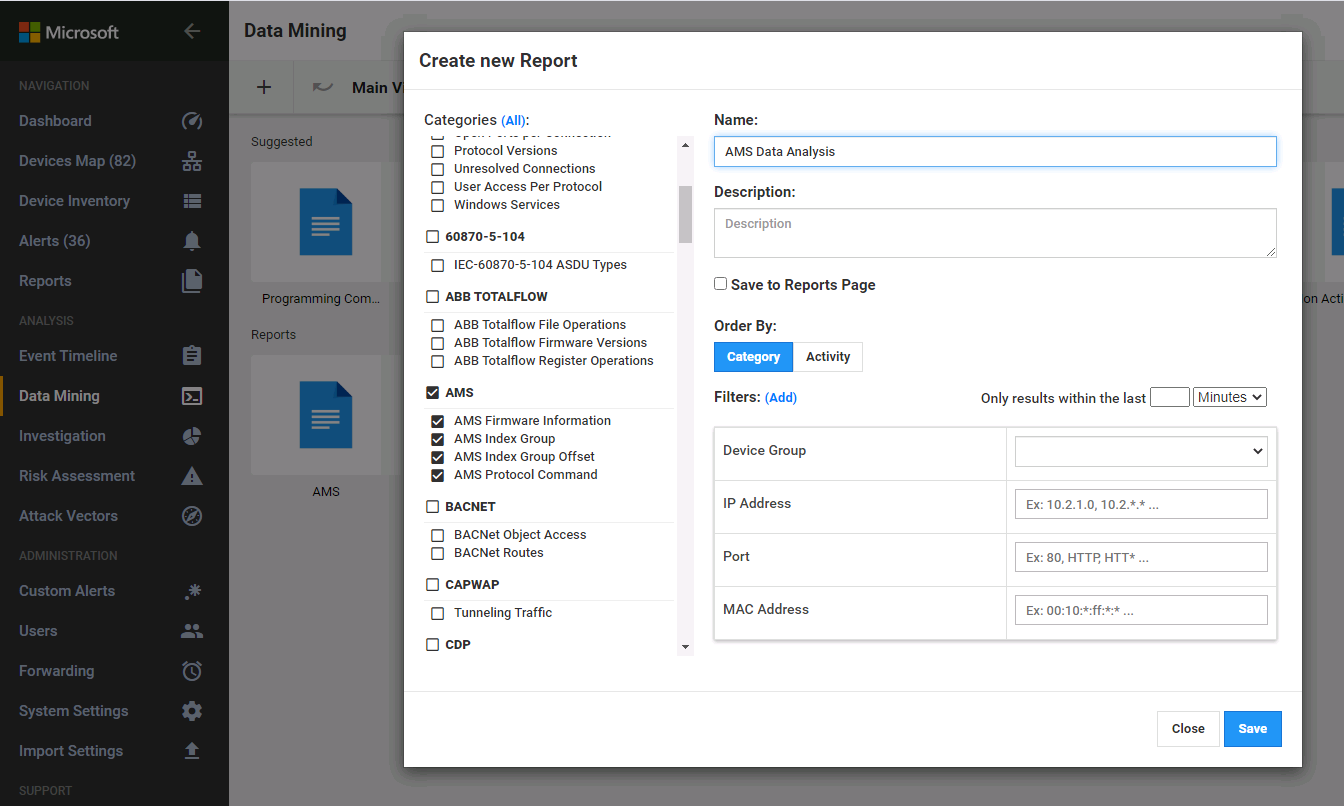Uncheck AMS Firmware Information
Image resolution: width=1344 pixels, height=806 pixels.
(437, 421)
